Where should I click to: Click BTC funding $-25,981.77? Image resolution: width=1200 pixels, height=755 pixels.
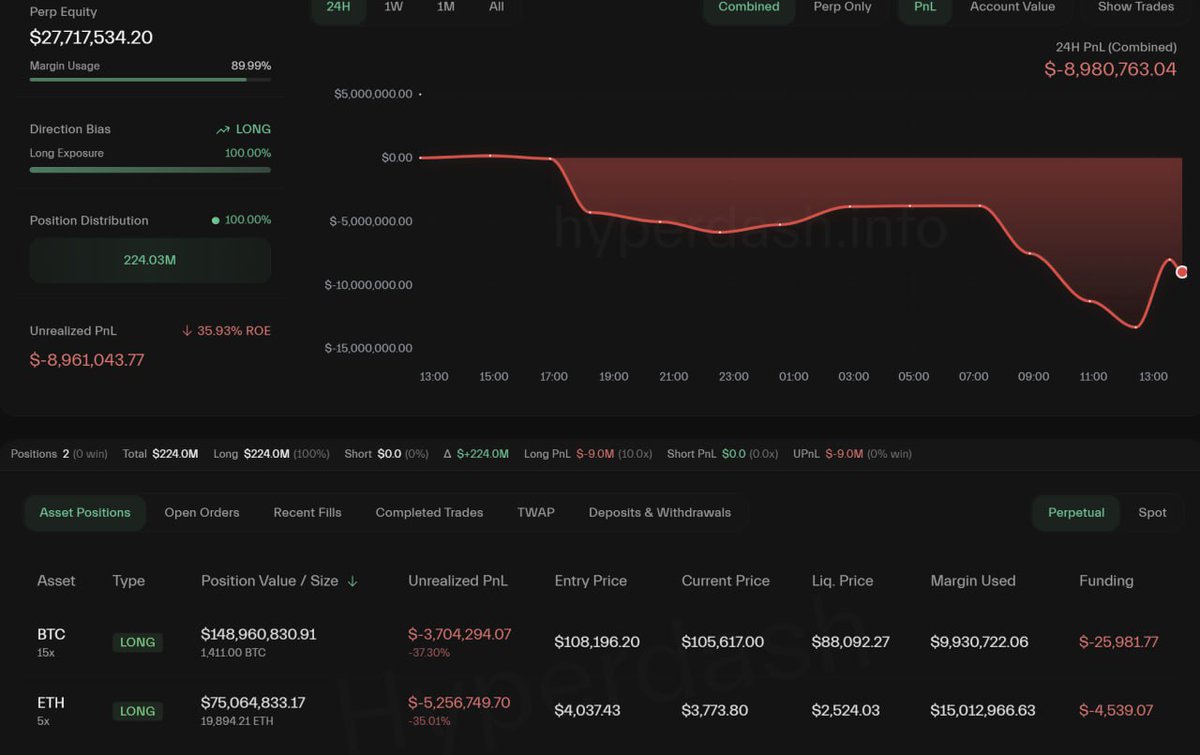point(1119,642)
